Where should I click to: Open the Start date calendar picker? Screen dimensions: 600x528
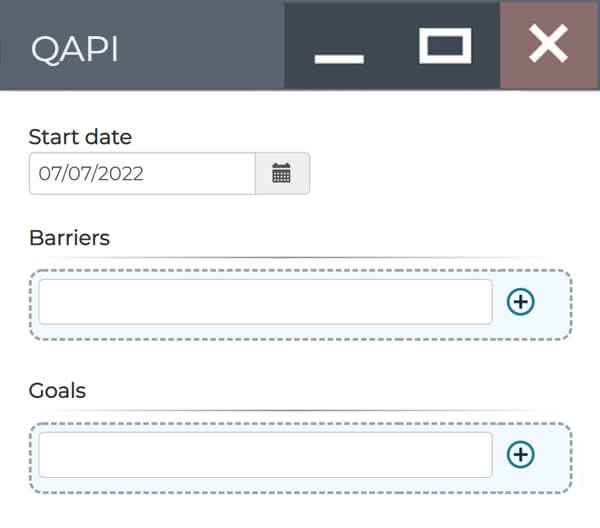pyautogui.click(x=282, y=173)
